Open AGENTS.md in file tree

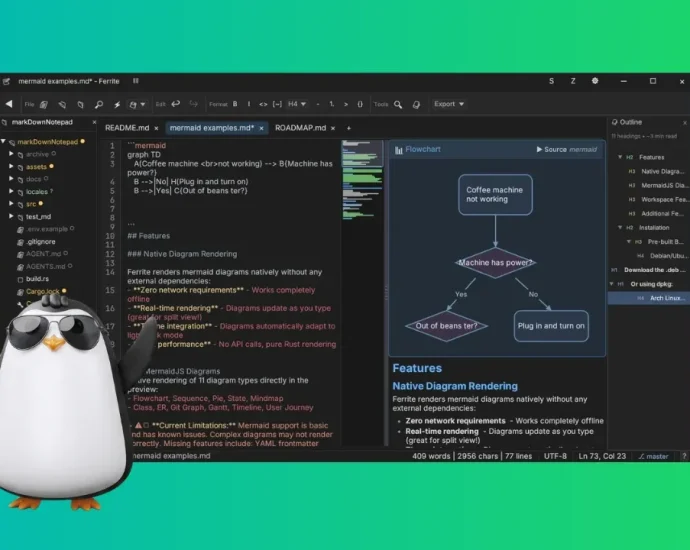click(44, 267)
